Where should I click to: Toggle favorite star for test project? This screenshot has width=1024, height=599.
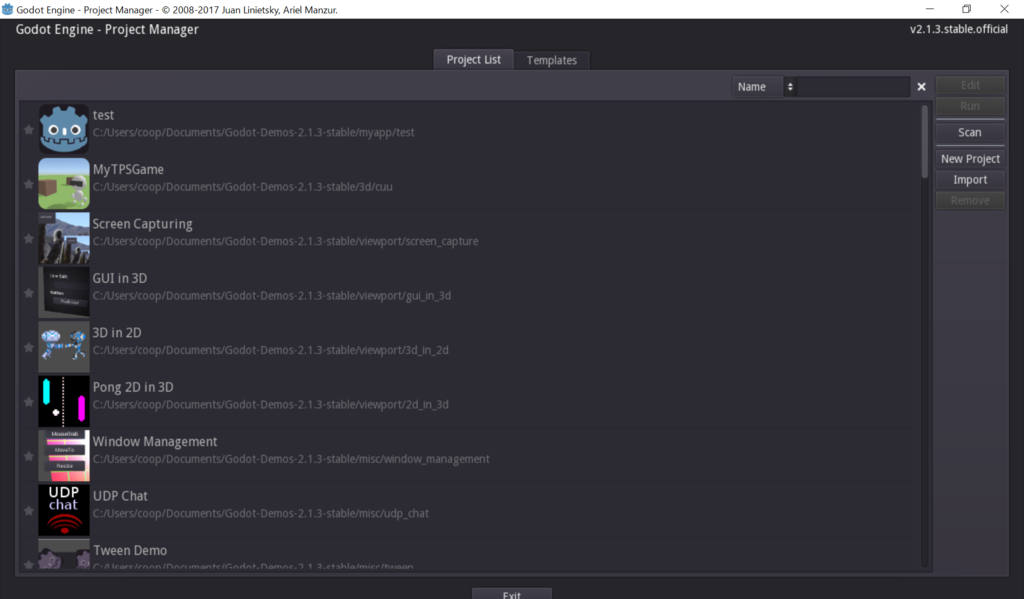tap(29, 130)
